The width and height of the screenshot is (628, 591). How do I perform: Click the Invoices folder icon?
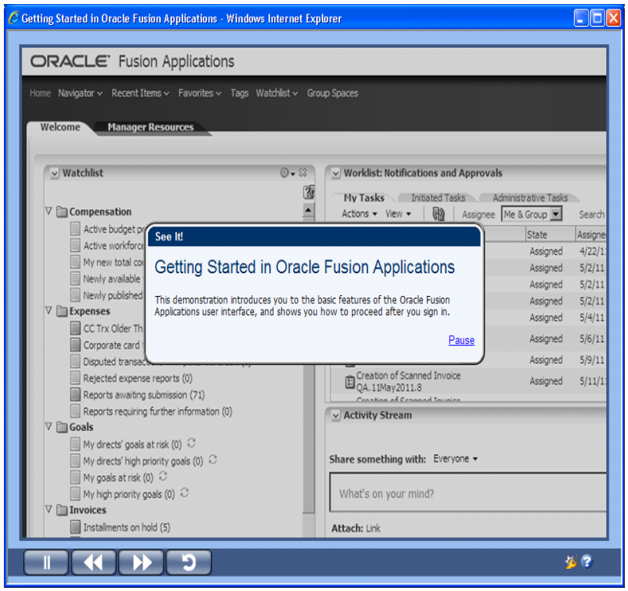[62, 510]
